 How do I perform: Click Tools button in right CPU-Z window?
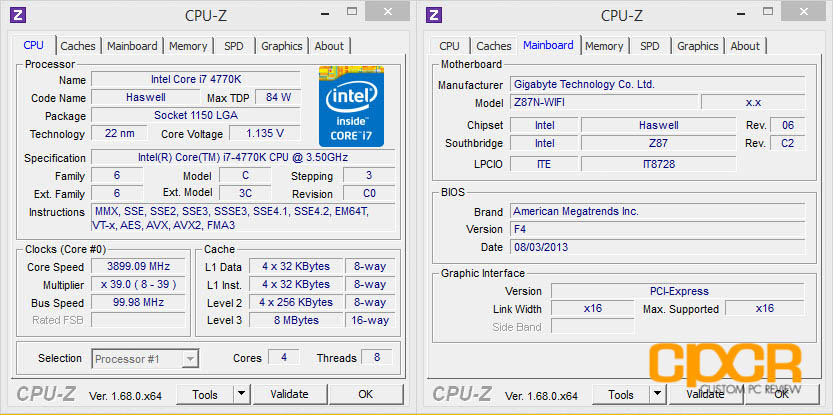click(622, 394)
